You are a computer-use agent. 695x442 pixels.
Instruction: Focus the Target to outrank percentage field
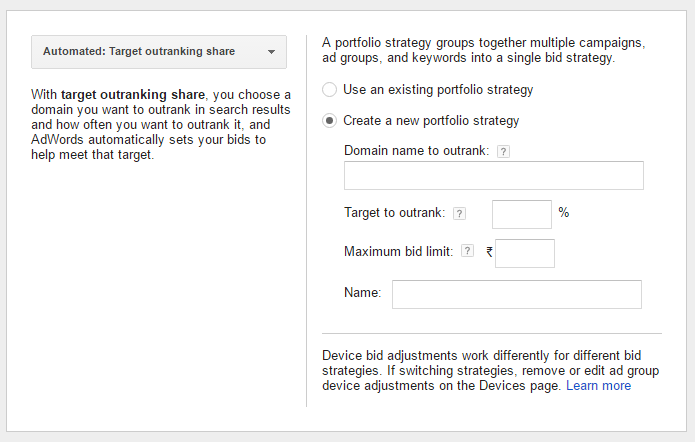pos(522,215)
